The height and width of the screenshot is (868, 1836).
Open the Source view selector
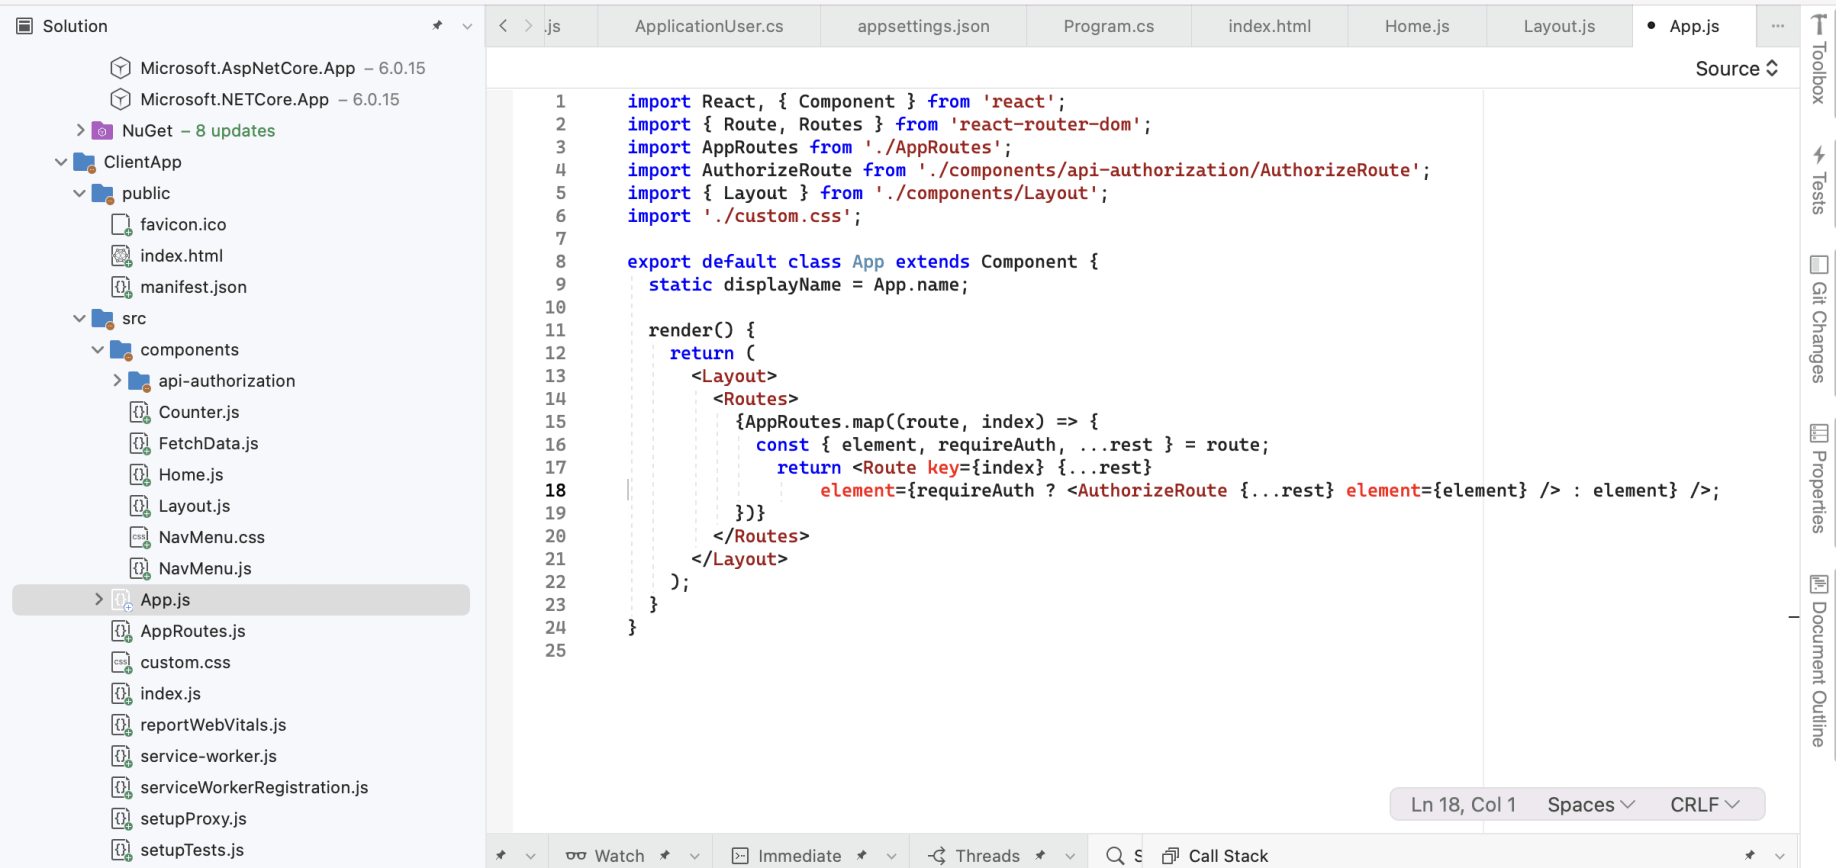pyautogui.click(x=1736, y=68)
